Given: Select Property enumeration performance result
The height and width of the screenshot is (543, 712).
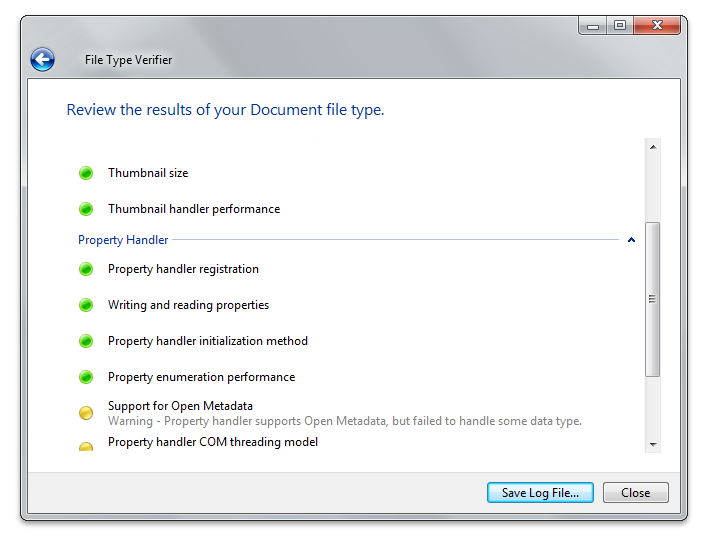Looking at the screenshot, I should coord(202,377).
